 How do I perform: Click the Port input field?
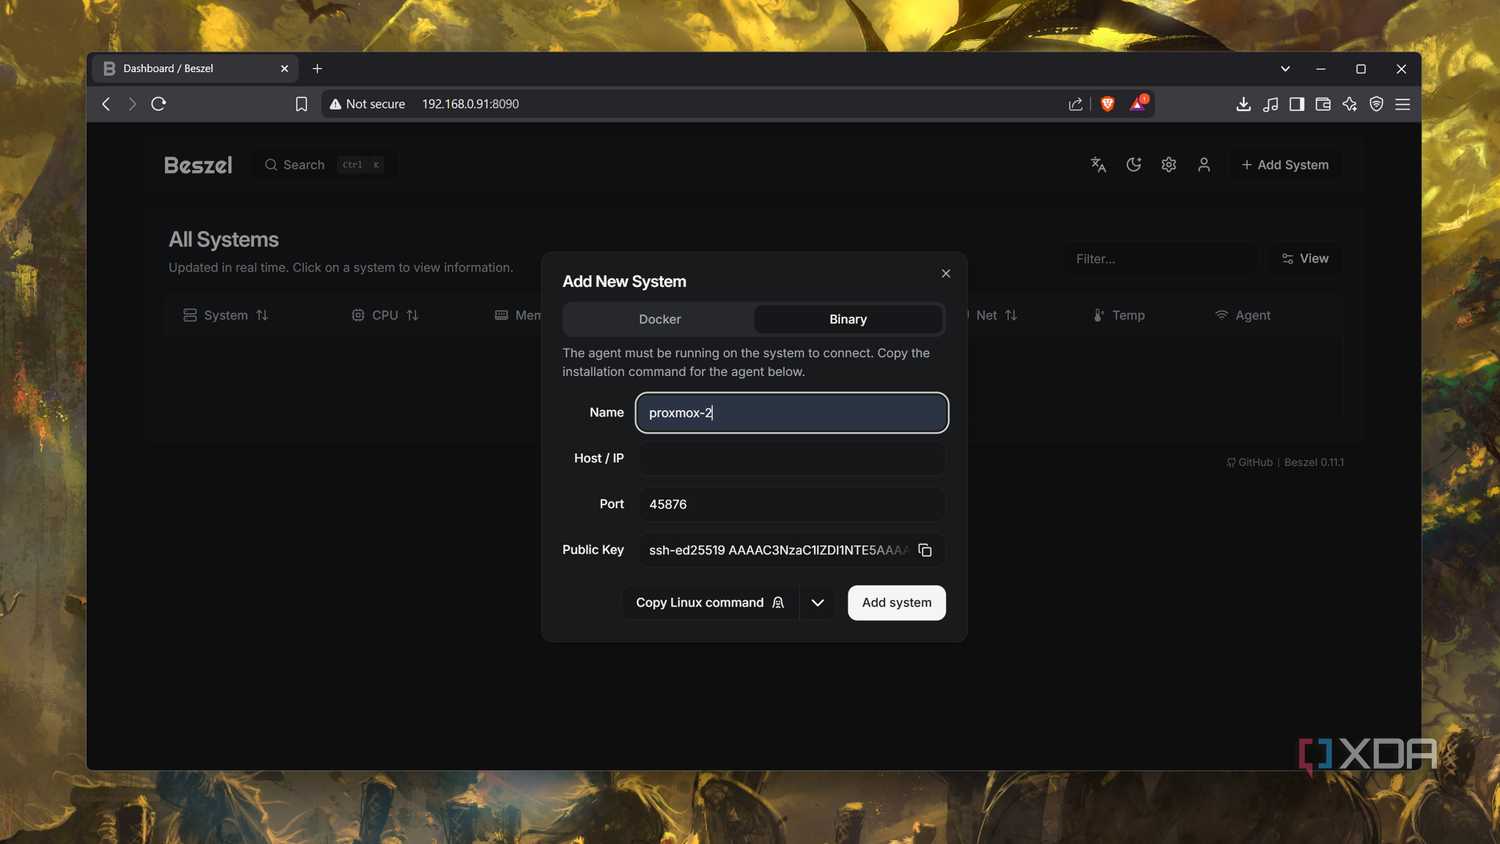[x=792, y=504]
